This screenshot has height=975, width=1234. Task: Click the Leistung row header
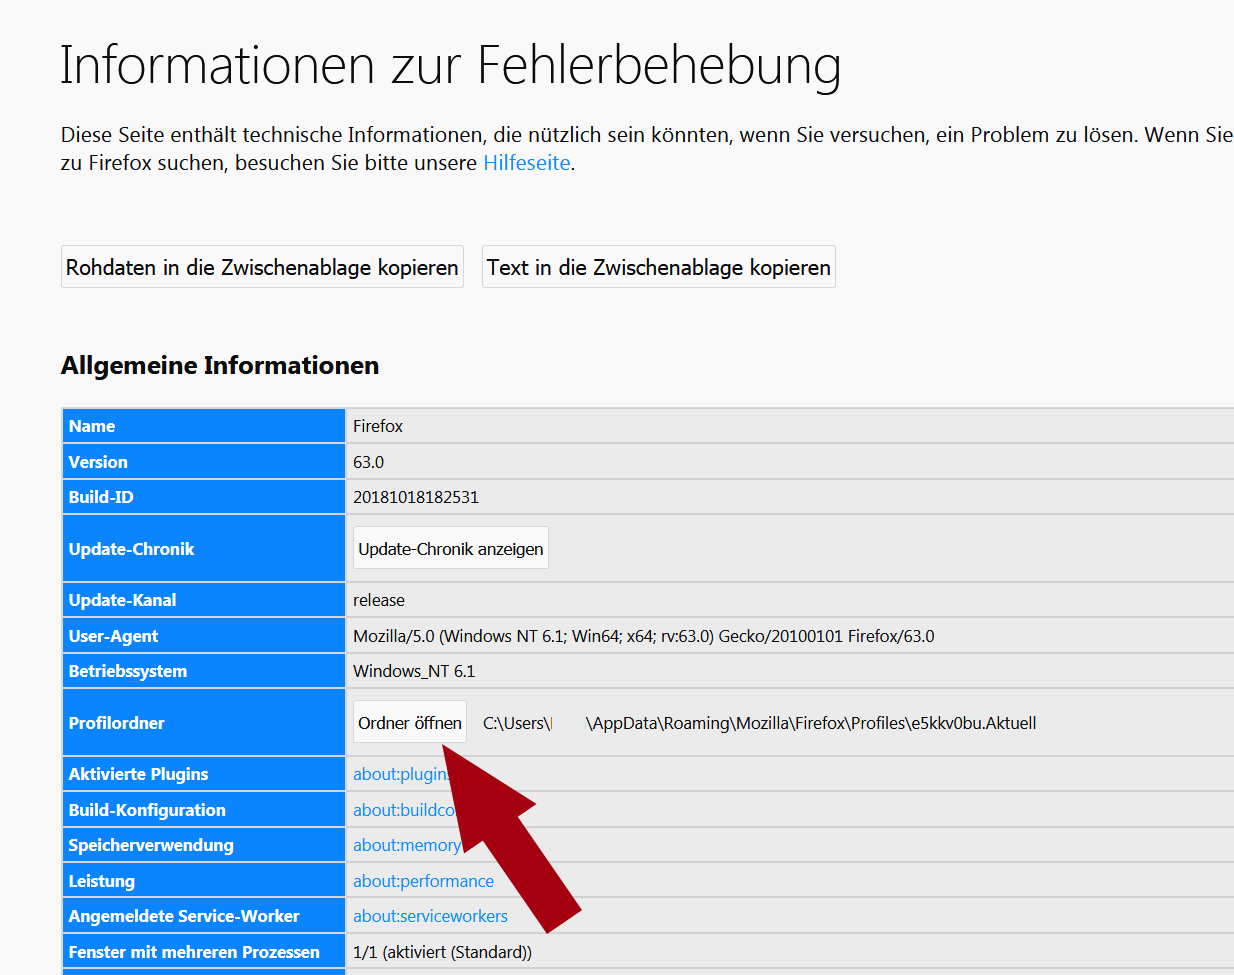coord(204,881)
